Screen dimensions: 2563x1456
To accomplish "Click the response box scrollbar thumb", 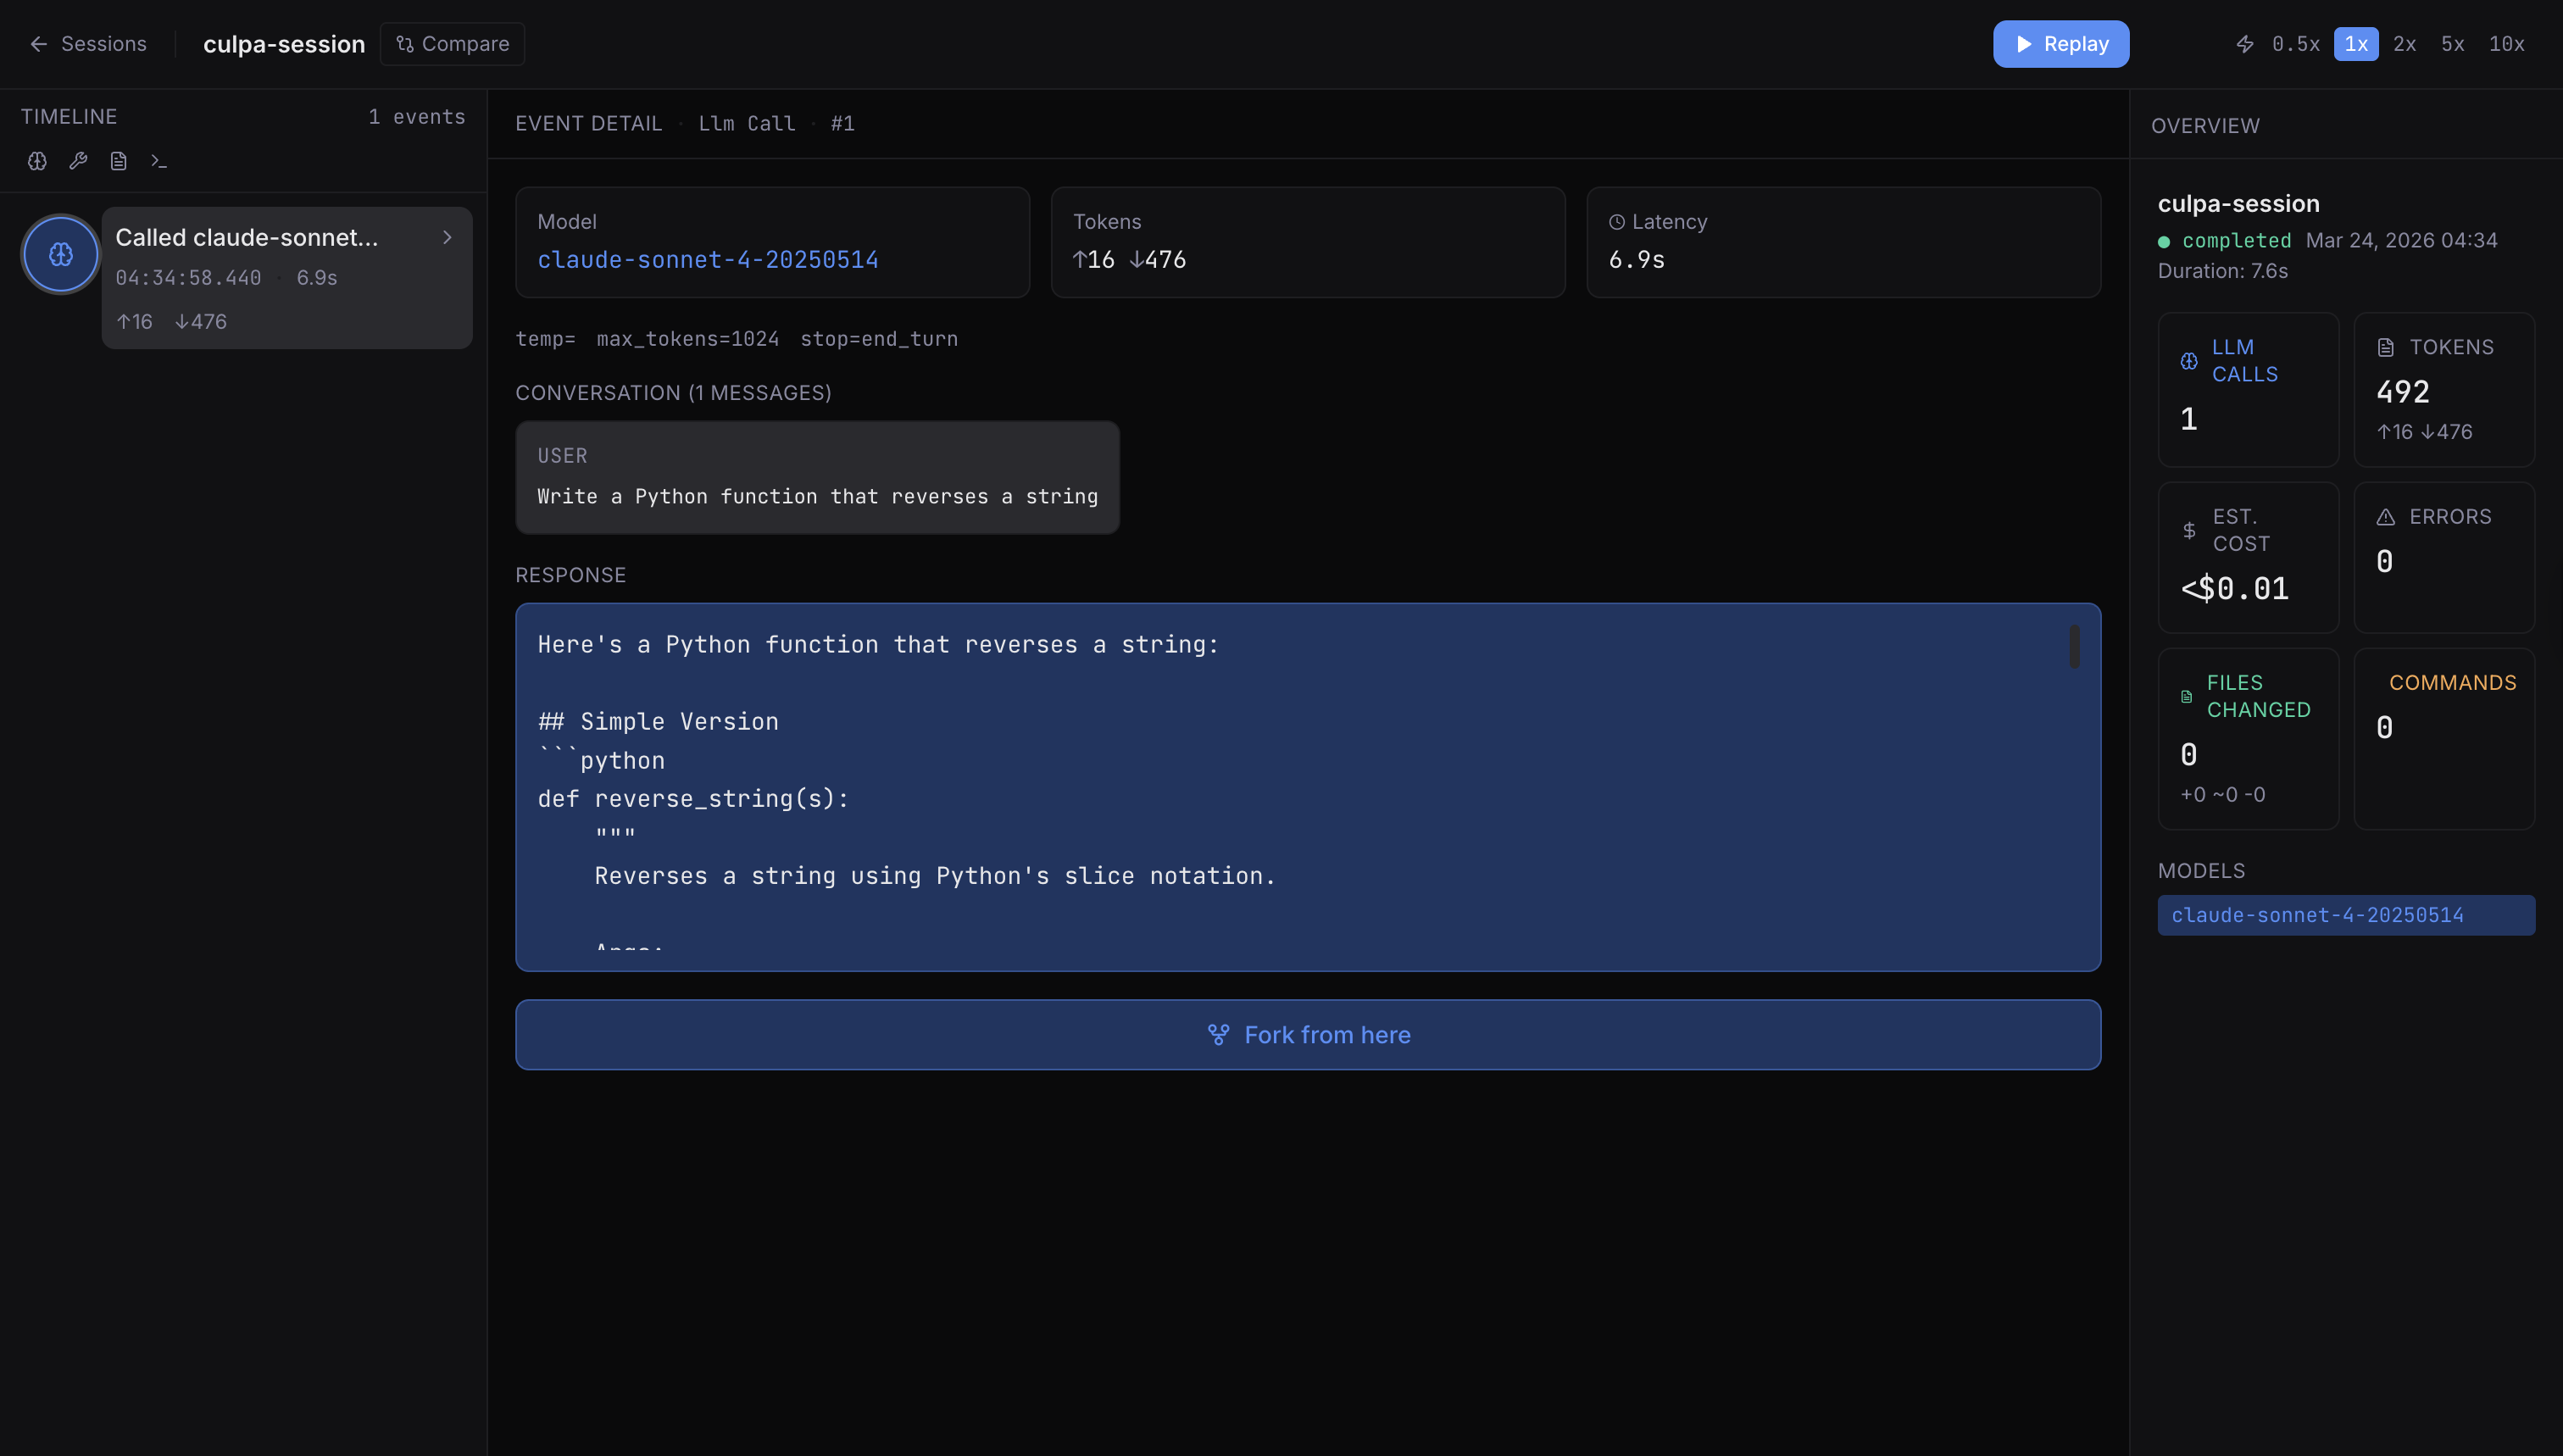I will tap(2074, 647).
